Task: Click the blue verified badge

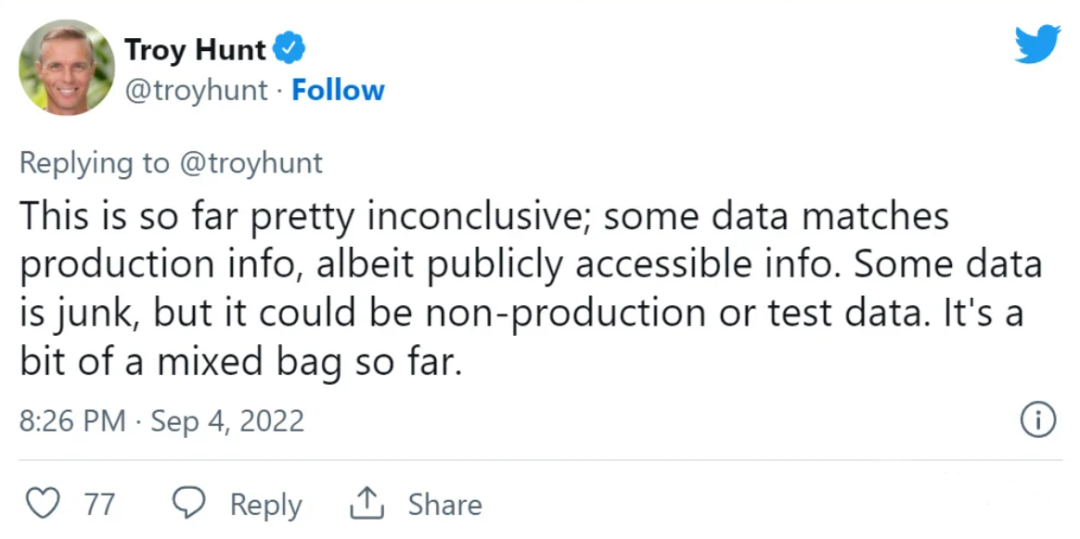Action: click(x=289, y=50)
